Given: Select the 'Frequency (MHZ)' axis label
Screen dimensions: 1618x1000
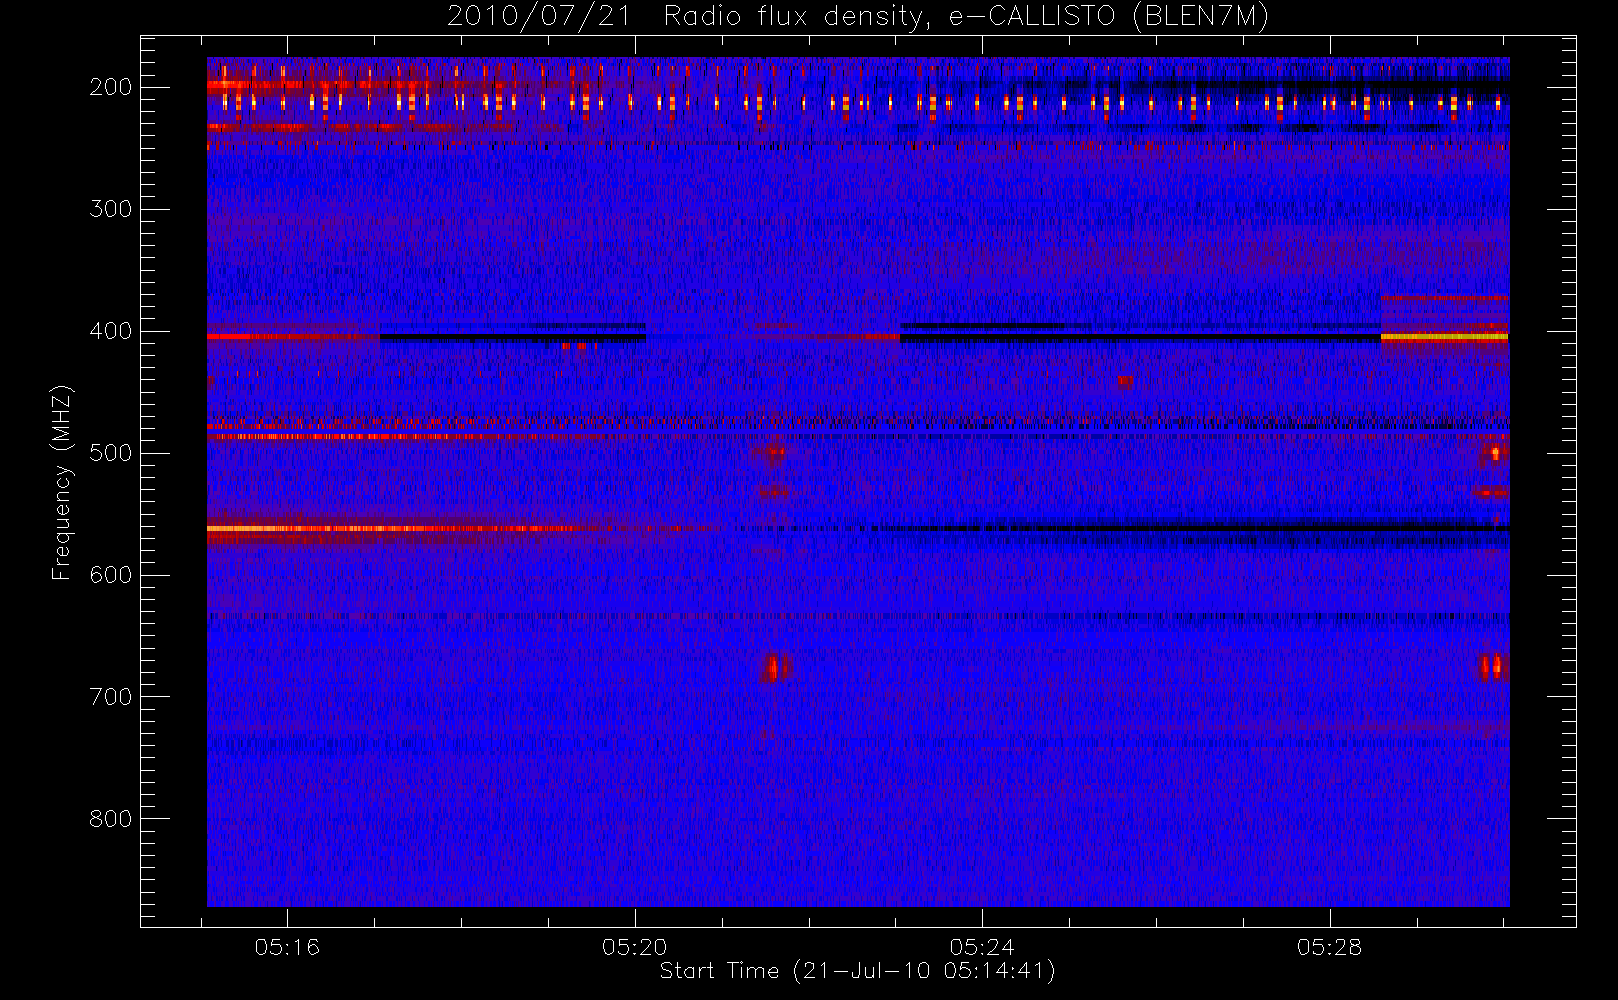Looking at the screenshot, I should 62,483.
